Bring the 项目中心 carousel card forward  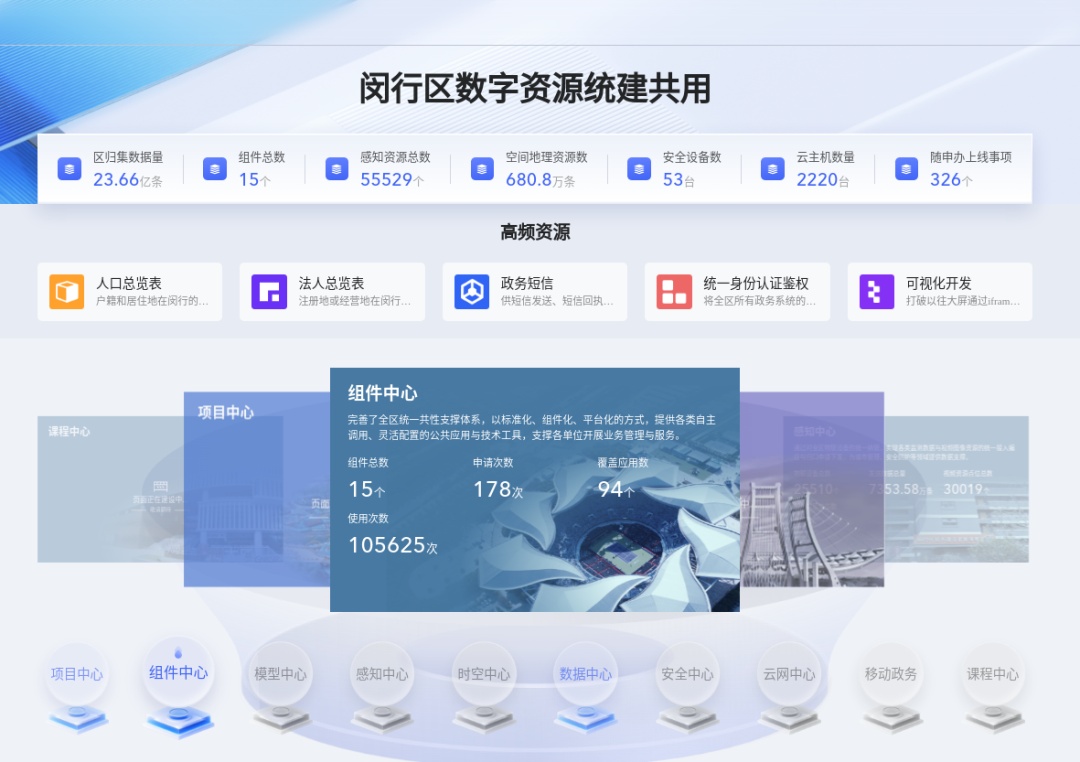pos(256,489)
